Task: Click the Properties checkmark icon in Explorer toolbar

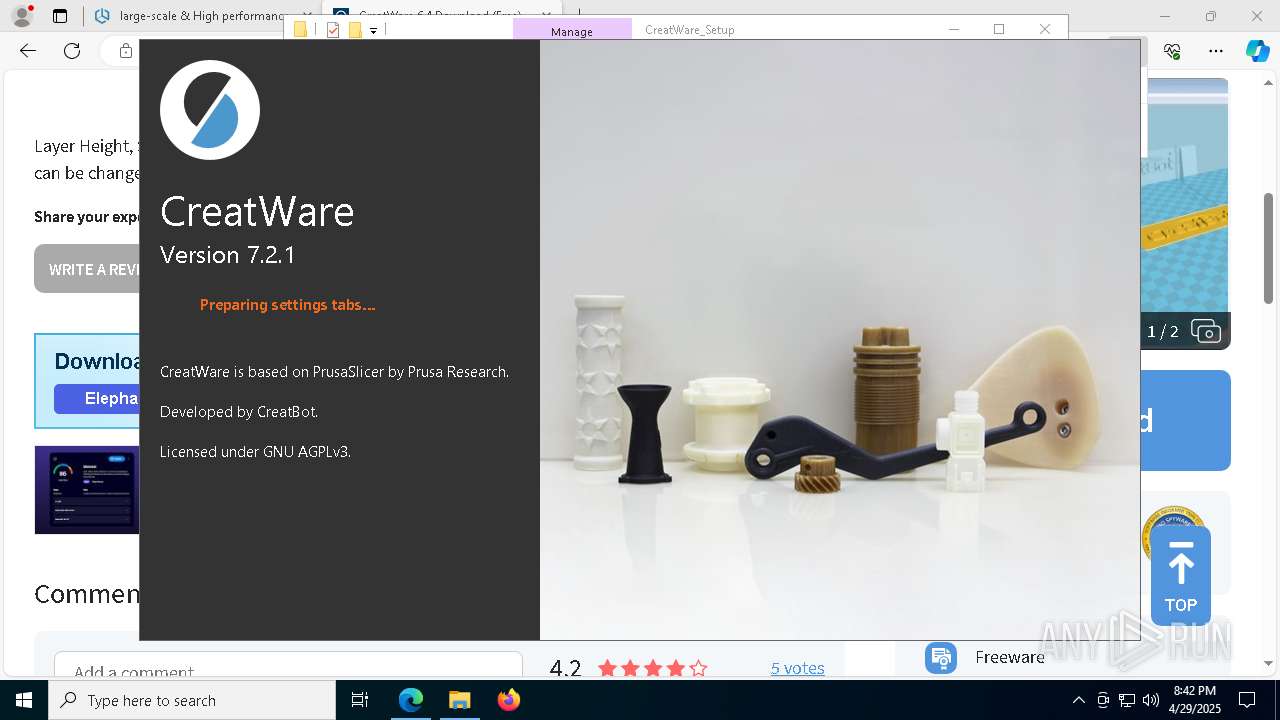Action: pyautogui.click(x=333, y=30)
